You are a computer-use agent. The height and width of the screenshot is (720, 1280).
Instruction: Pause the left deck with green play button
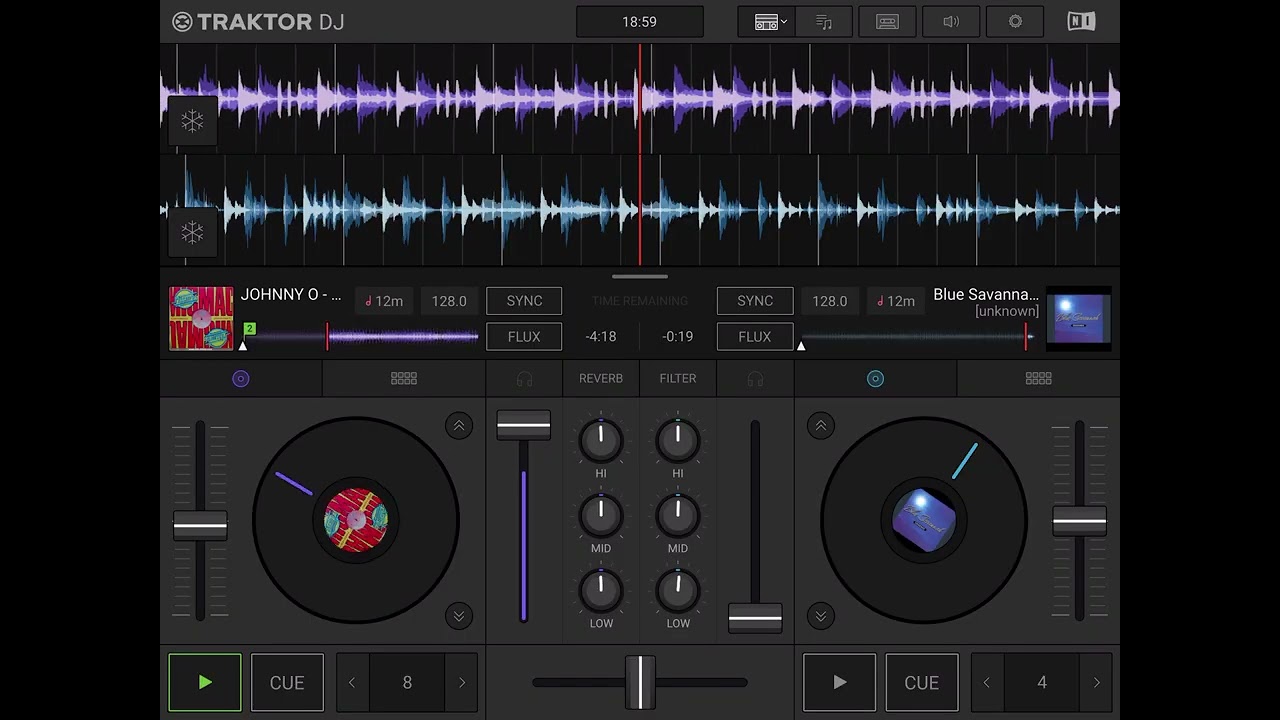click(205, 682)
